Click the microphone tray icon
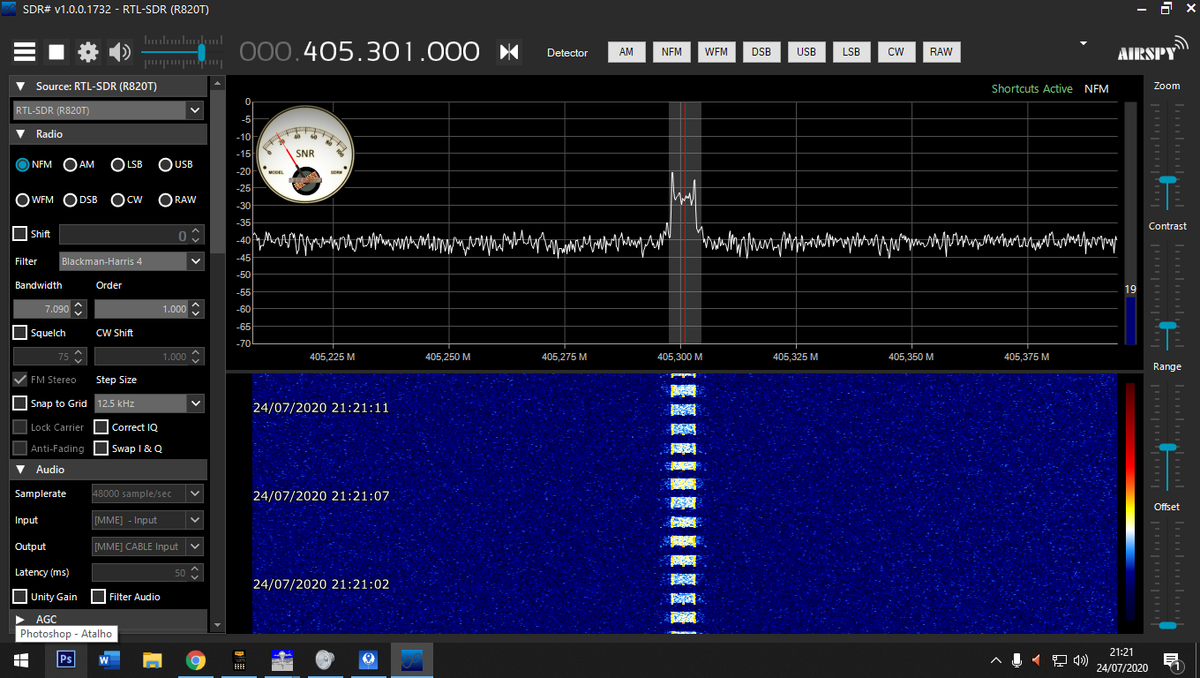The image size is (1200, 678). pos(1017,660)
